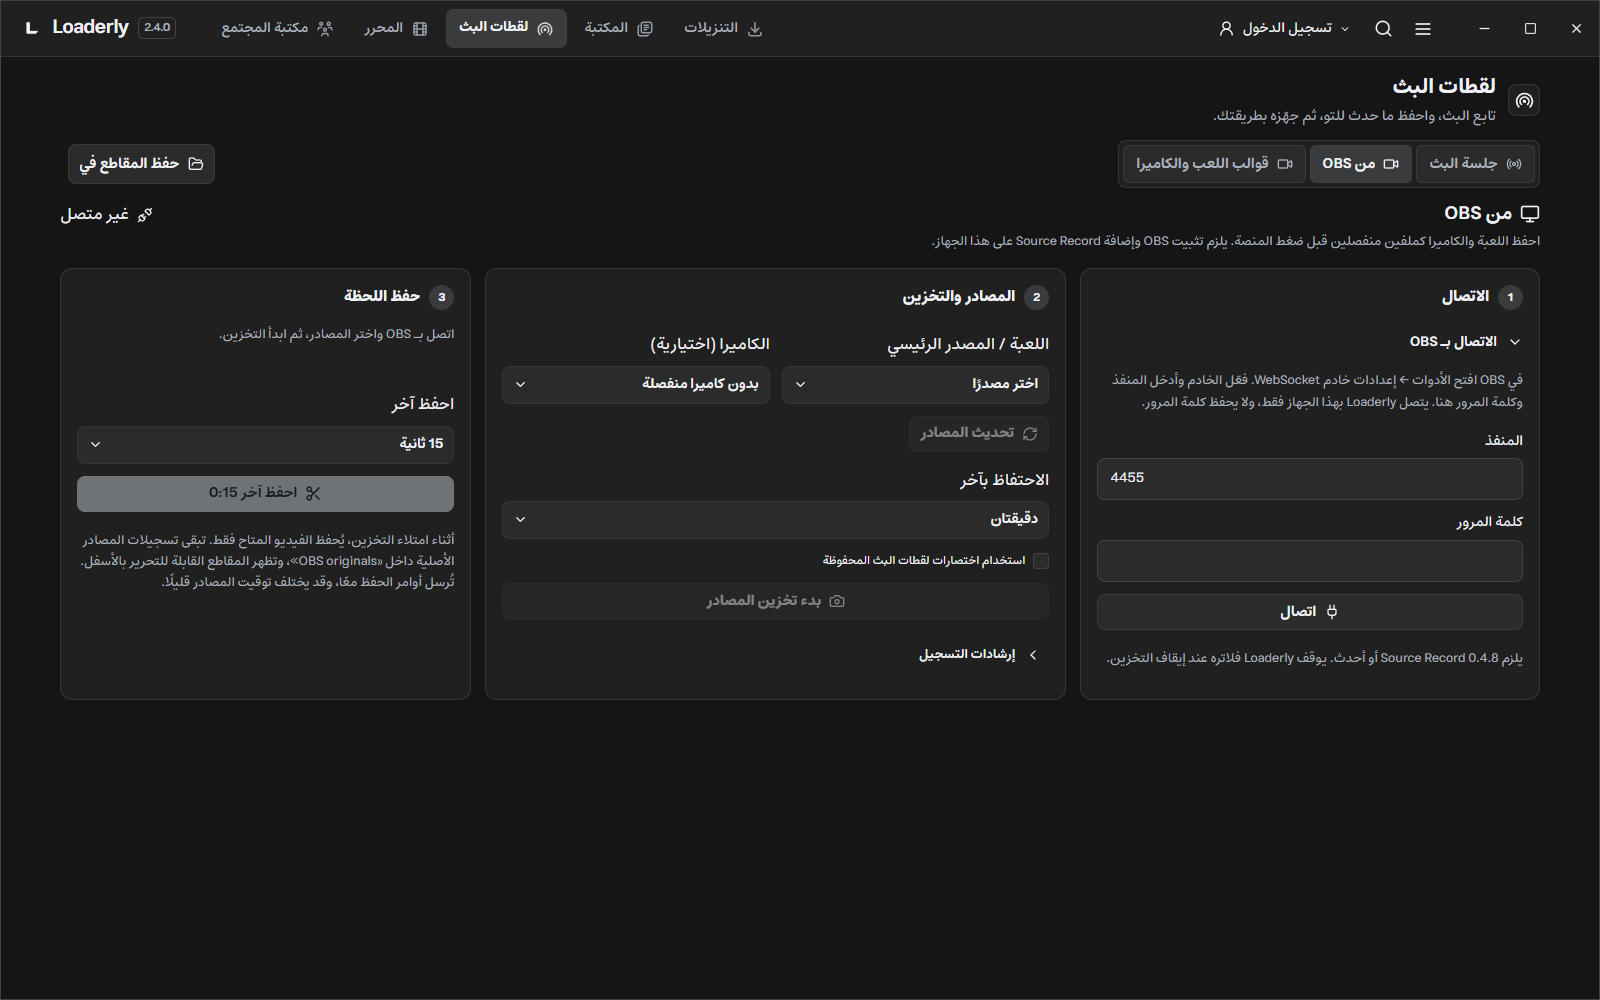1600x1000 pixels.
Task: Enable the استخدام اختصارات لقطات البث المحفوظة checkbox
Action: point(1041,561)
